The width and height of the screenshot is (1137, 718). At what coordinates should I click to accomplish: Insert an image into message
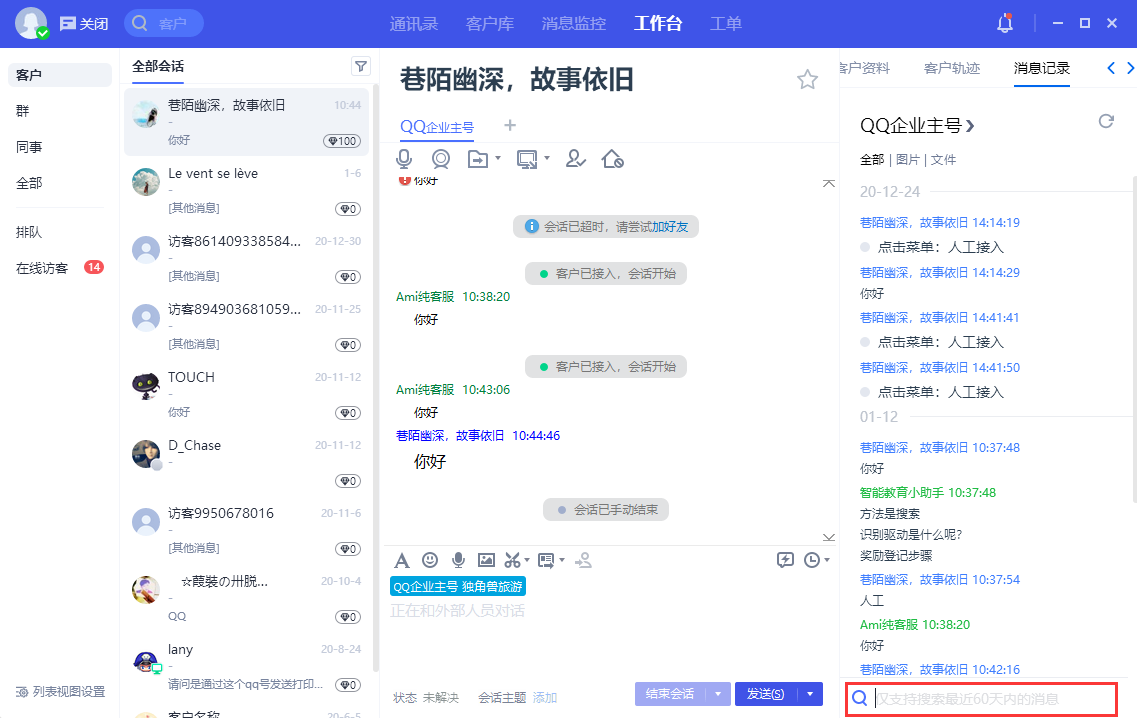pyautogui.click(x=487, y=560)
